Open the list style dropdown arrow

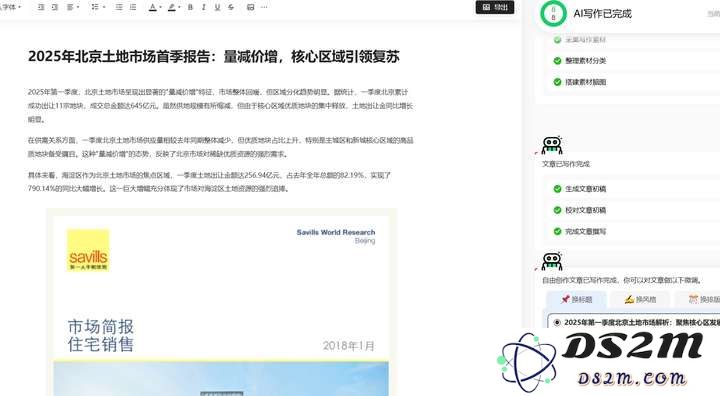[x=104, y=7]
